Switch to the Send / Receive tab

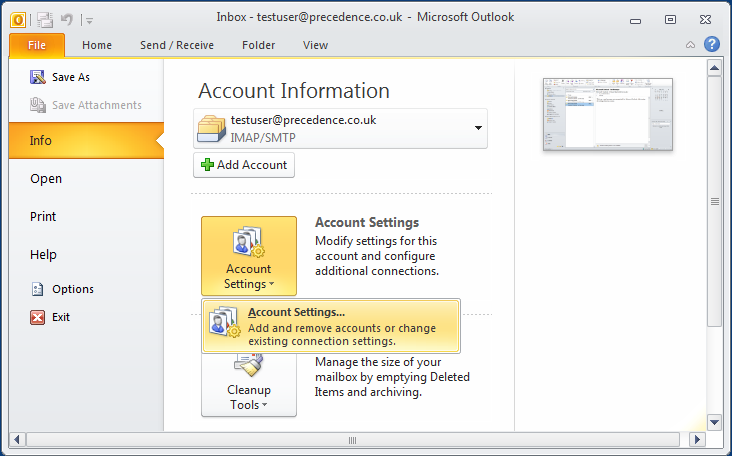(176, 45)
